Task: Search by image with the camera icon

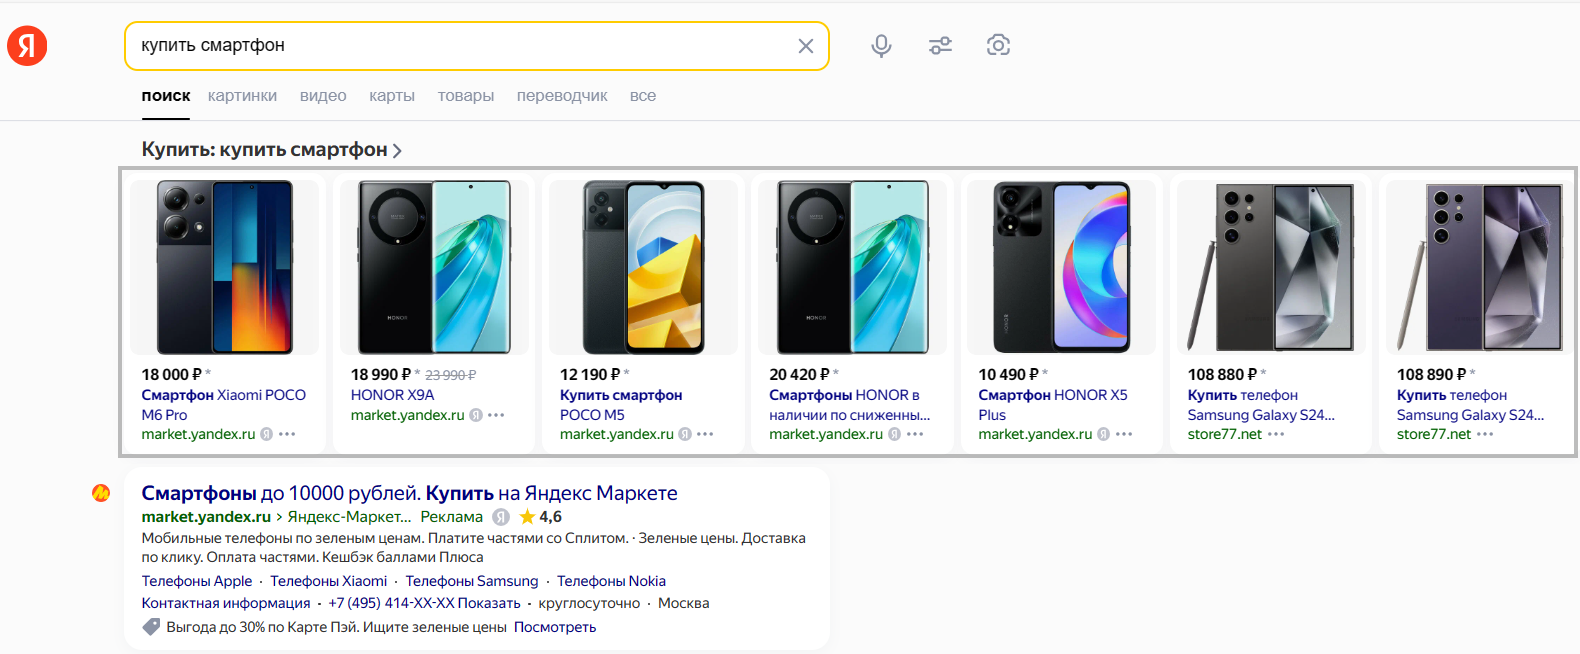Action: click(998, 45)
